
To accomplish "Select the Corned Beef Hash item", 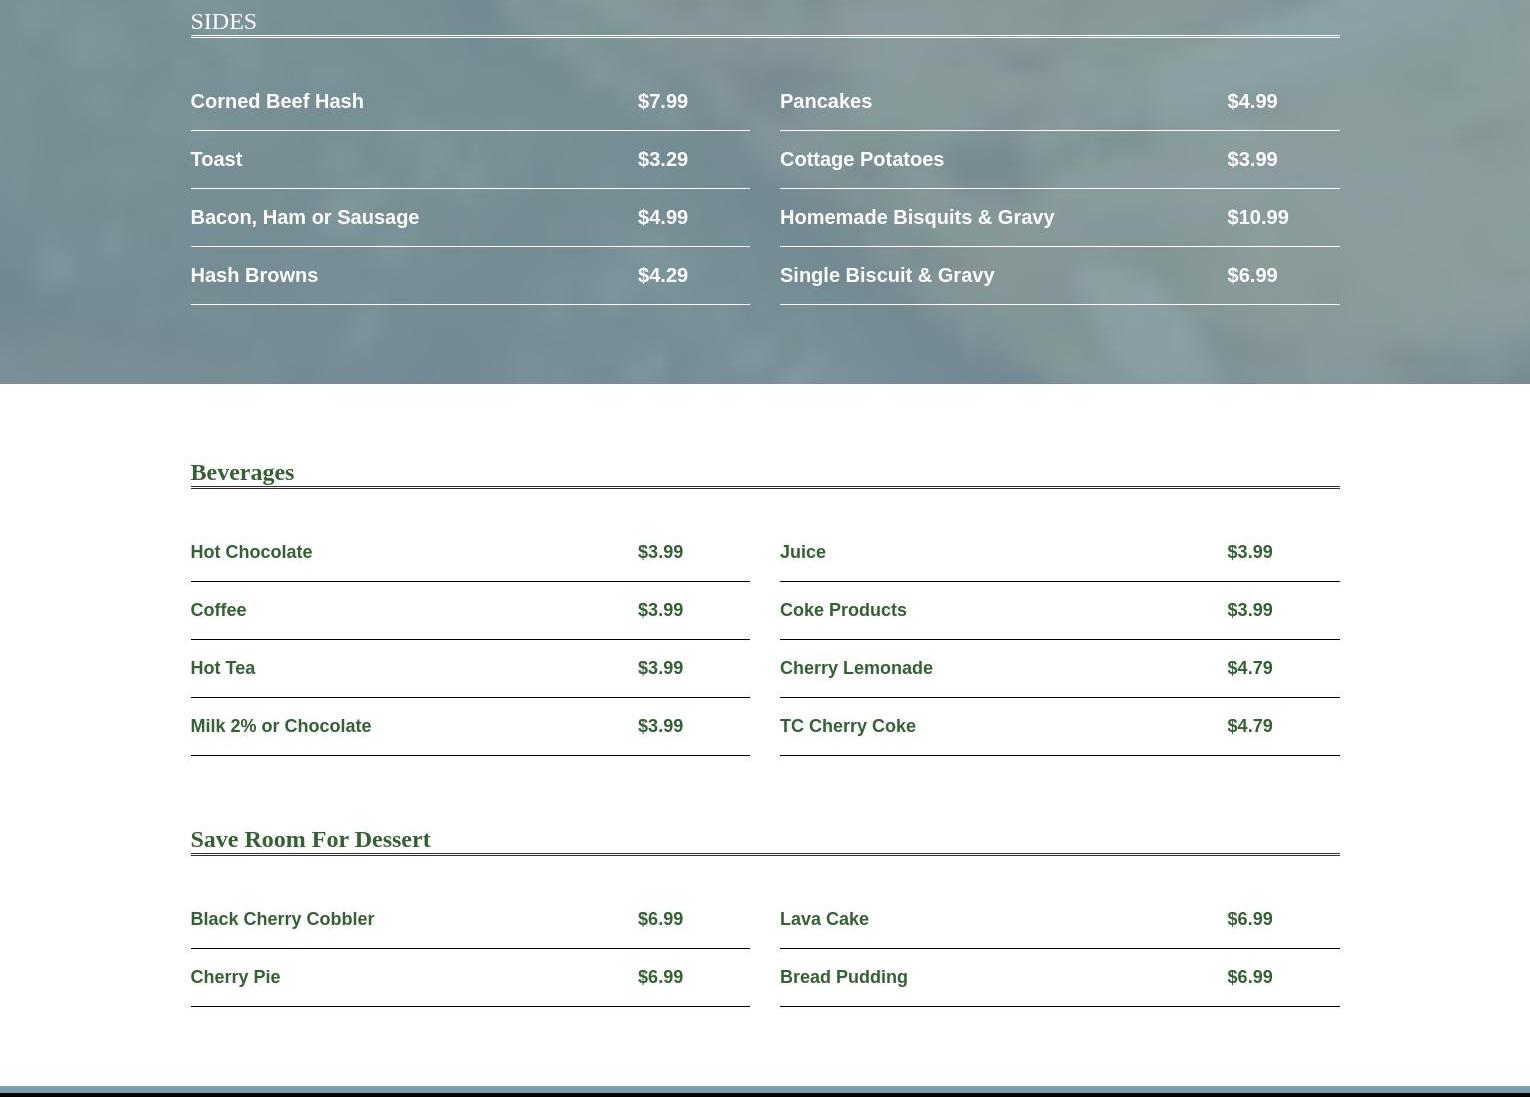I will [x=277, y=101].
